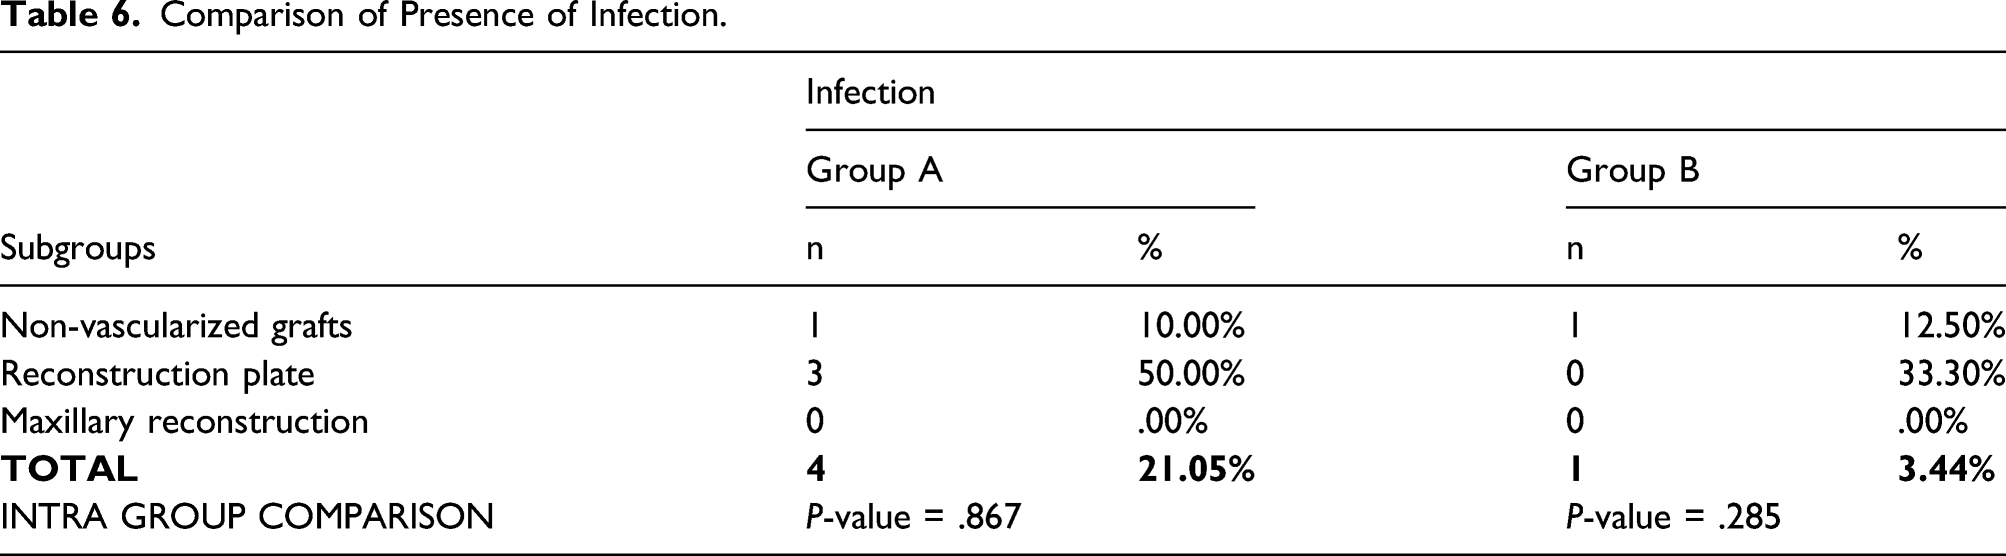2006x556 pixels.
Task: Select Group A total count 4
Action: (x=815, y=468)
